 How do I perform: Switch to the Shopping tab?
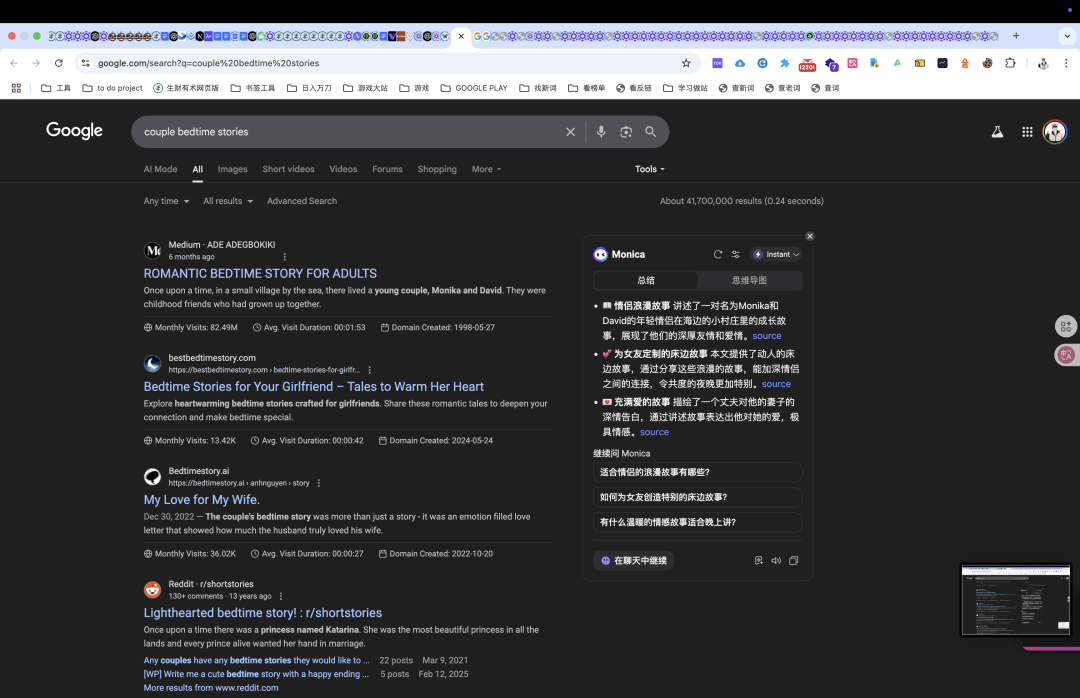[x=437, y=169]
